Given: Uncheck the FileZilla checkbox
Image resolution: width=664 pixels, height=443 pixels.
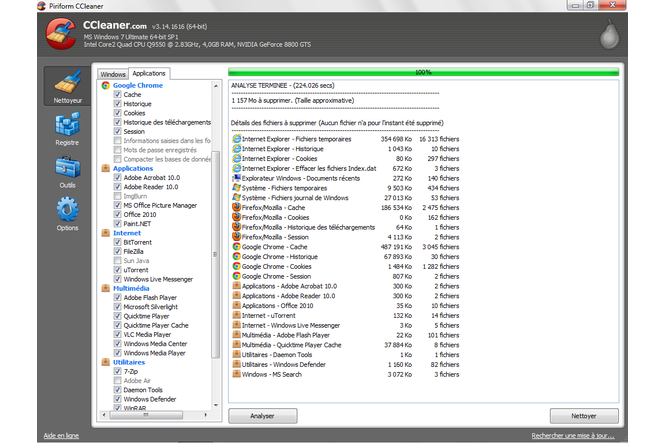Looking at the screenshot, I should pyautogui.click(x=118, y=252).
